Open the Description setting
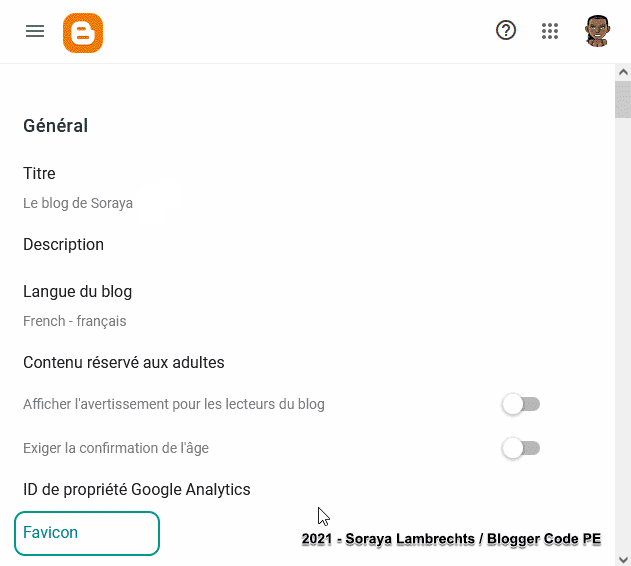This screenshot has height=566, width=631. 64,245
